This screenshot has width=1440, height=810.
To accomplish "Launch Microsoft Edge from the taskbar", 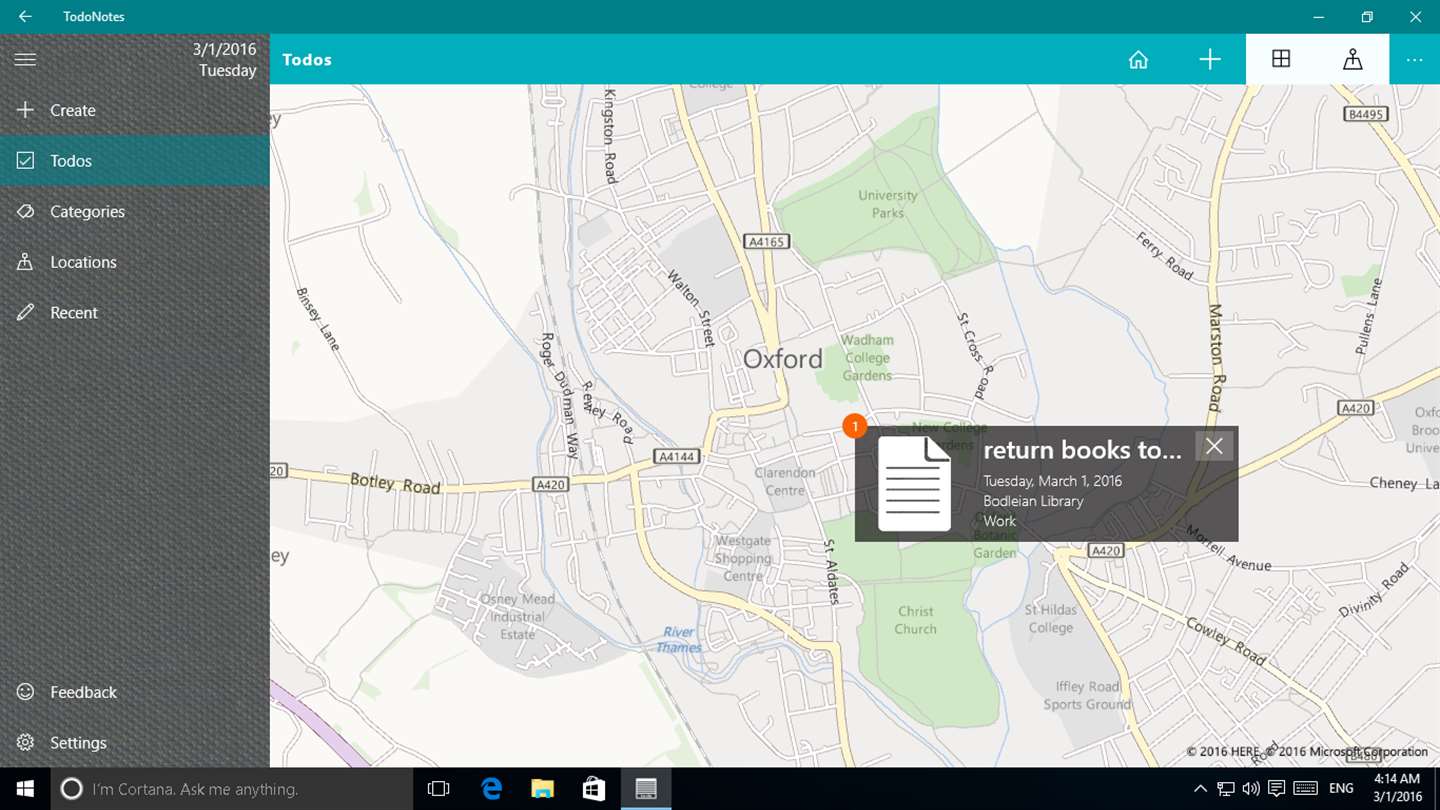I will [491, 789].
